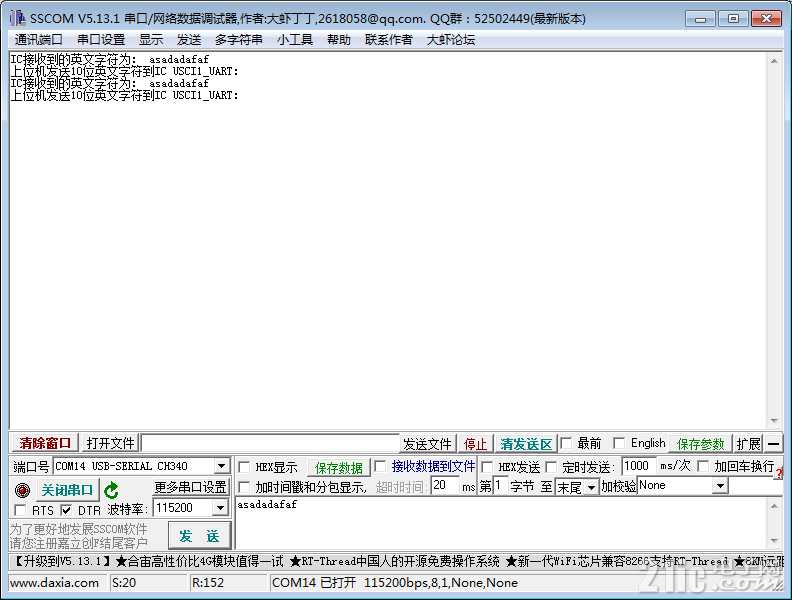Click the red port status indicator icon
The height and width of the screenshot is (600, 792).
click(x=22, y=490)
